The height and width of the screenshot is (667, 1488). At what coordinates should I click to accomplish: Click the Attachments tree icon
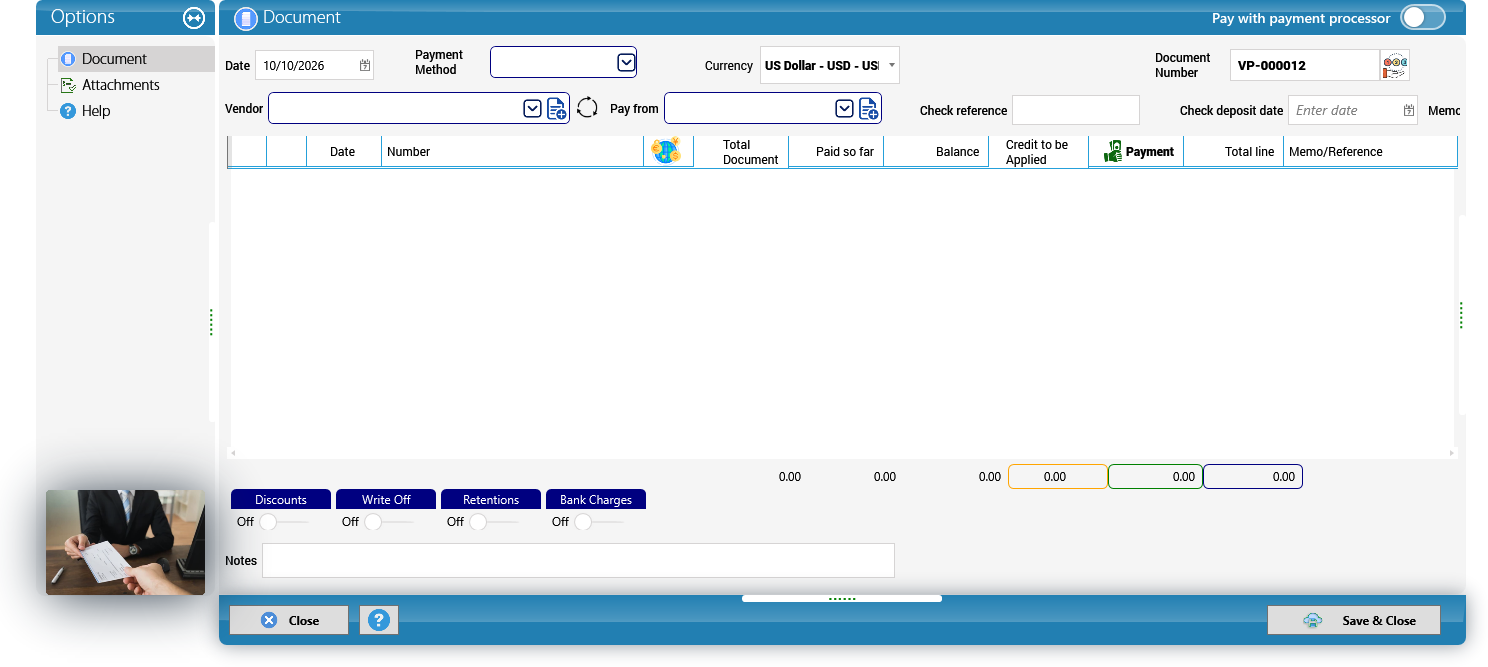point(68,85)
